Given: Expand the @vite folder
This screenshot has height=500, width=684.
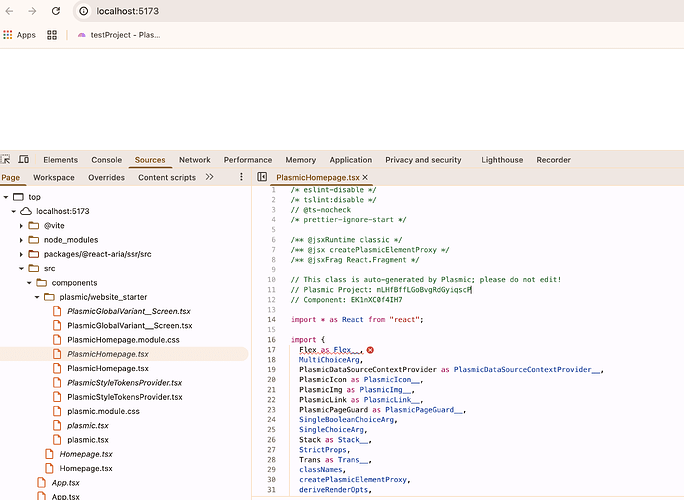Looking at the screenshot, I should (x=22, y=226).
